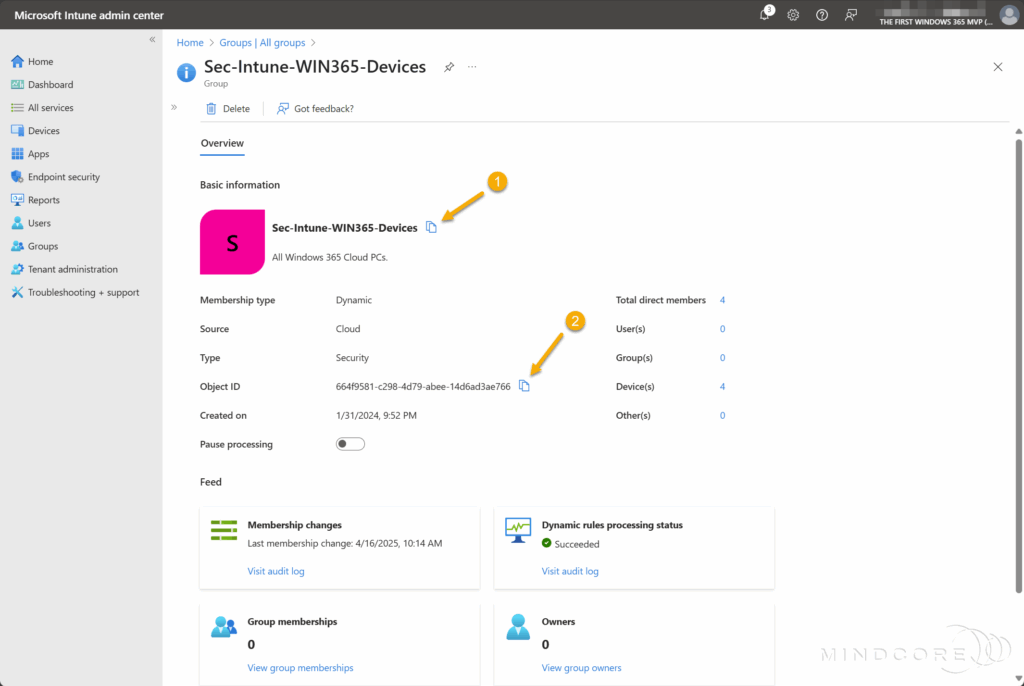
Task: Click the Delete trash button
Action: coord(228,108)
